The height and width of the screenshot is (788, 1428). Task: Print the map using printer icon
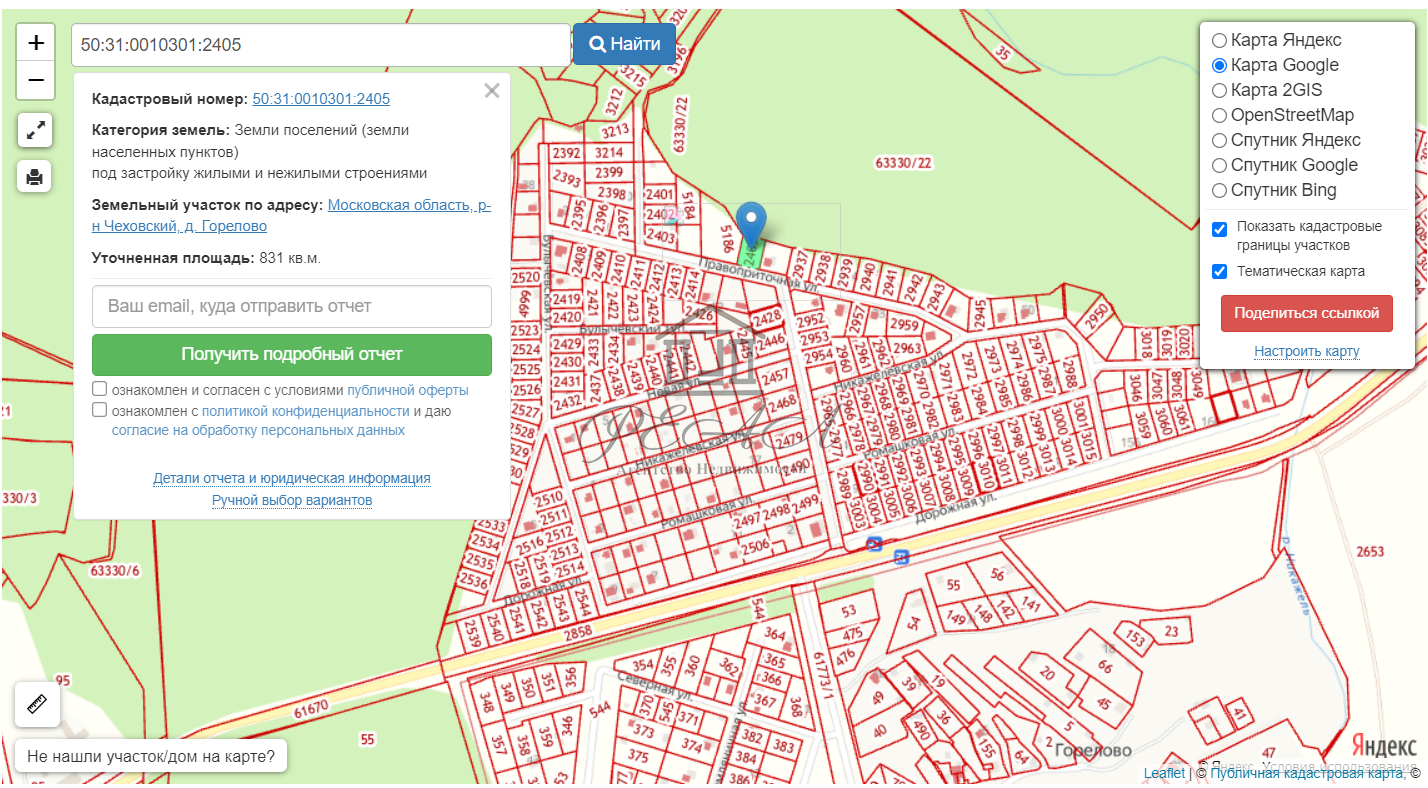tap(35, 177)
